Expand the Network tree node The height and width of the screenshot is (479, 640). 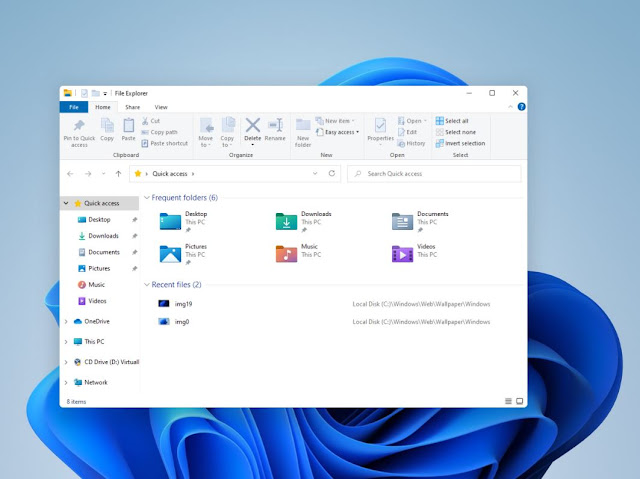tap(66, 383)
